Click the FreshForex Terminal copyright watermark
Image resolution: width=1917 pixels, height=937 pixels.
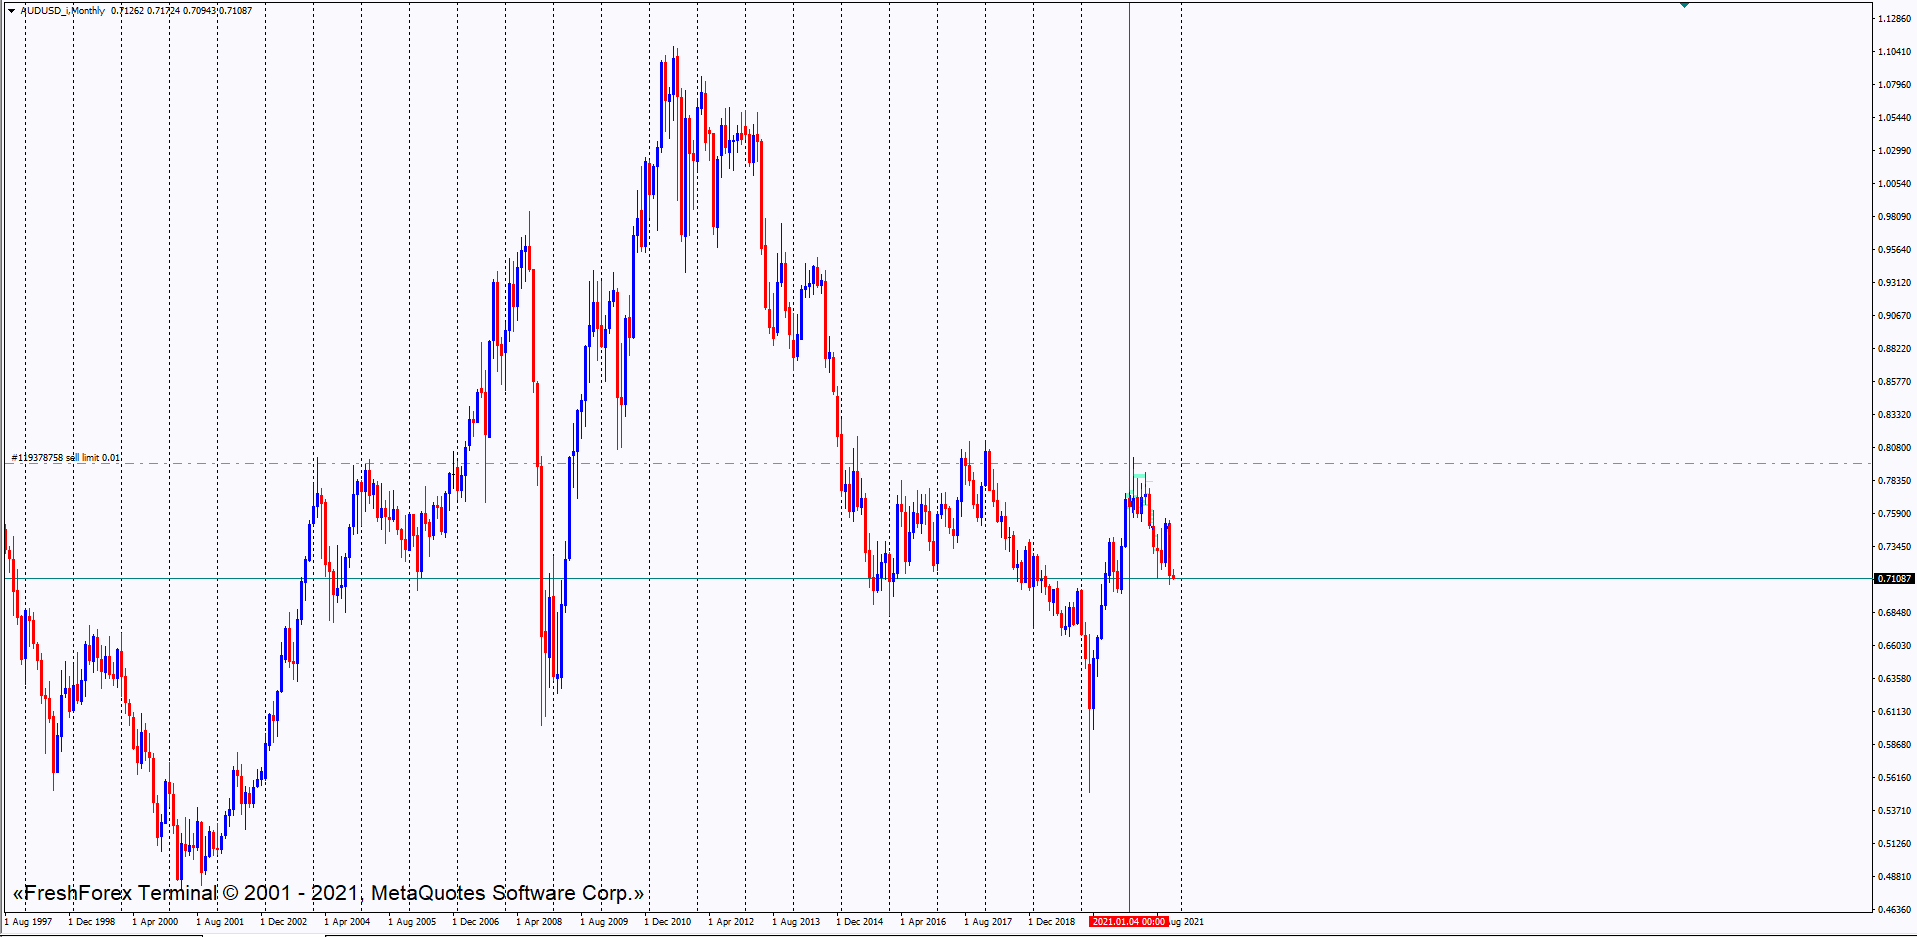pos(328,893)
